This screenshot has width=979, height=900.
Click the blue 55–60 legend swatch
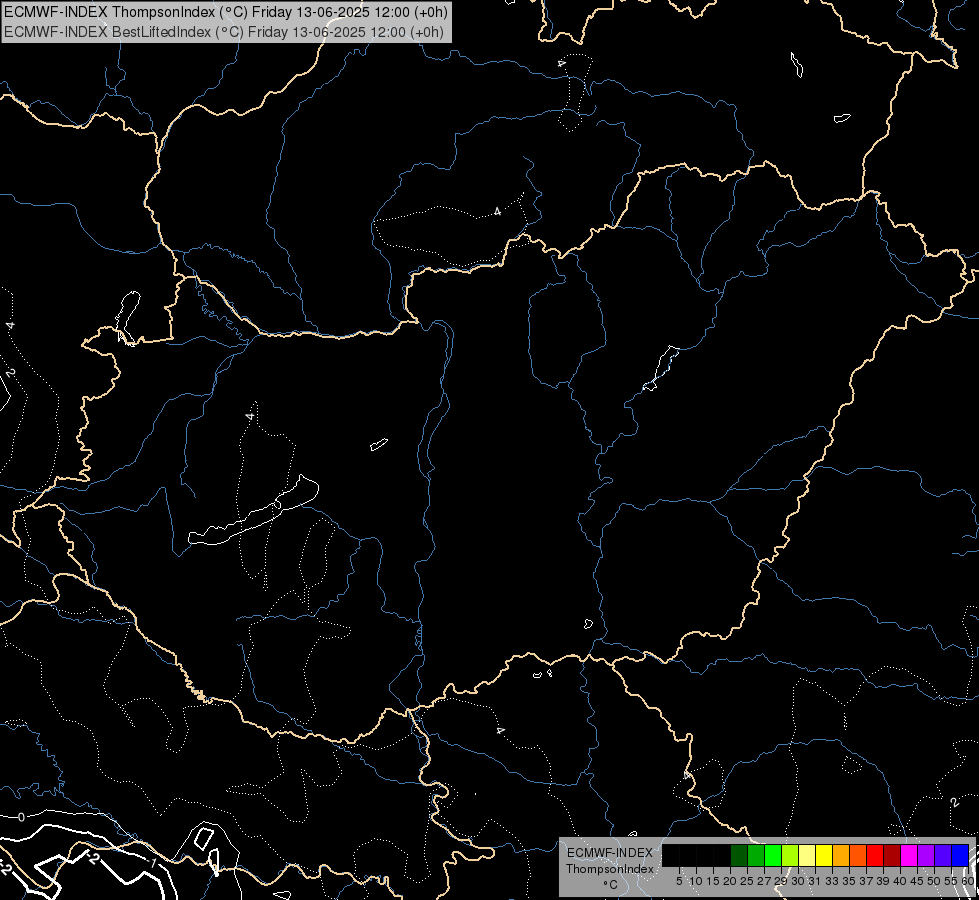(960, 855)
